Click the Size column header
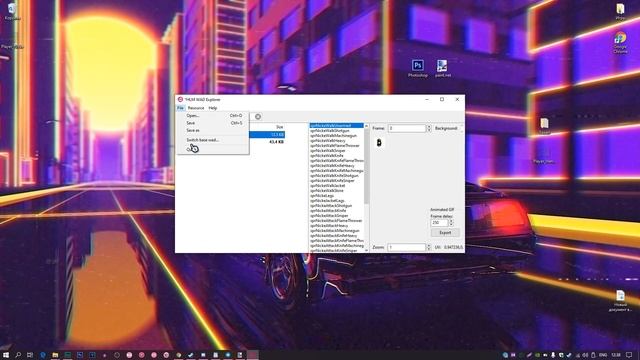Image resolution: width=640 pixels, height=360 pixels. 279,127
